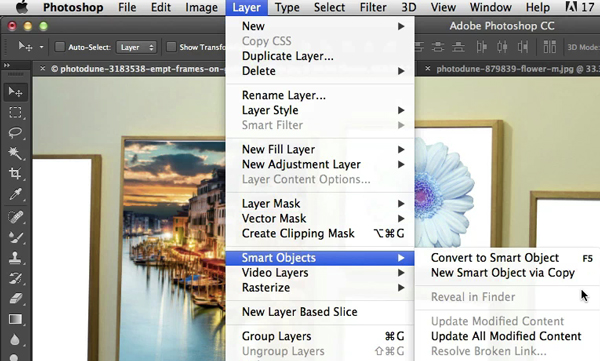Select the Lasso tool

(15, 133)
